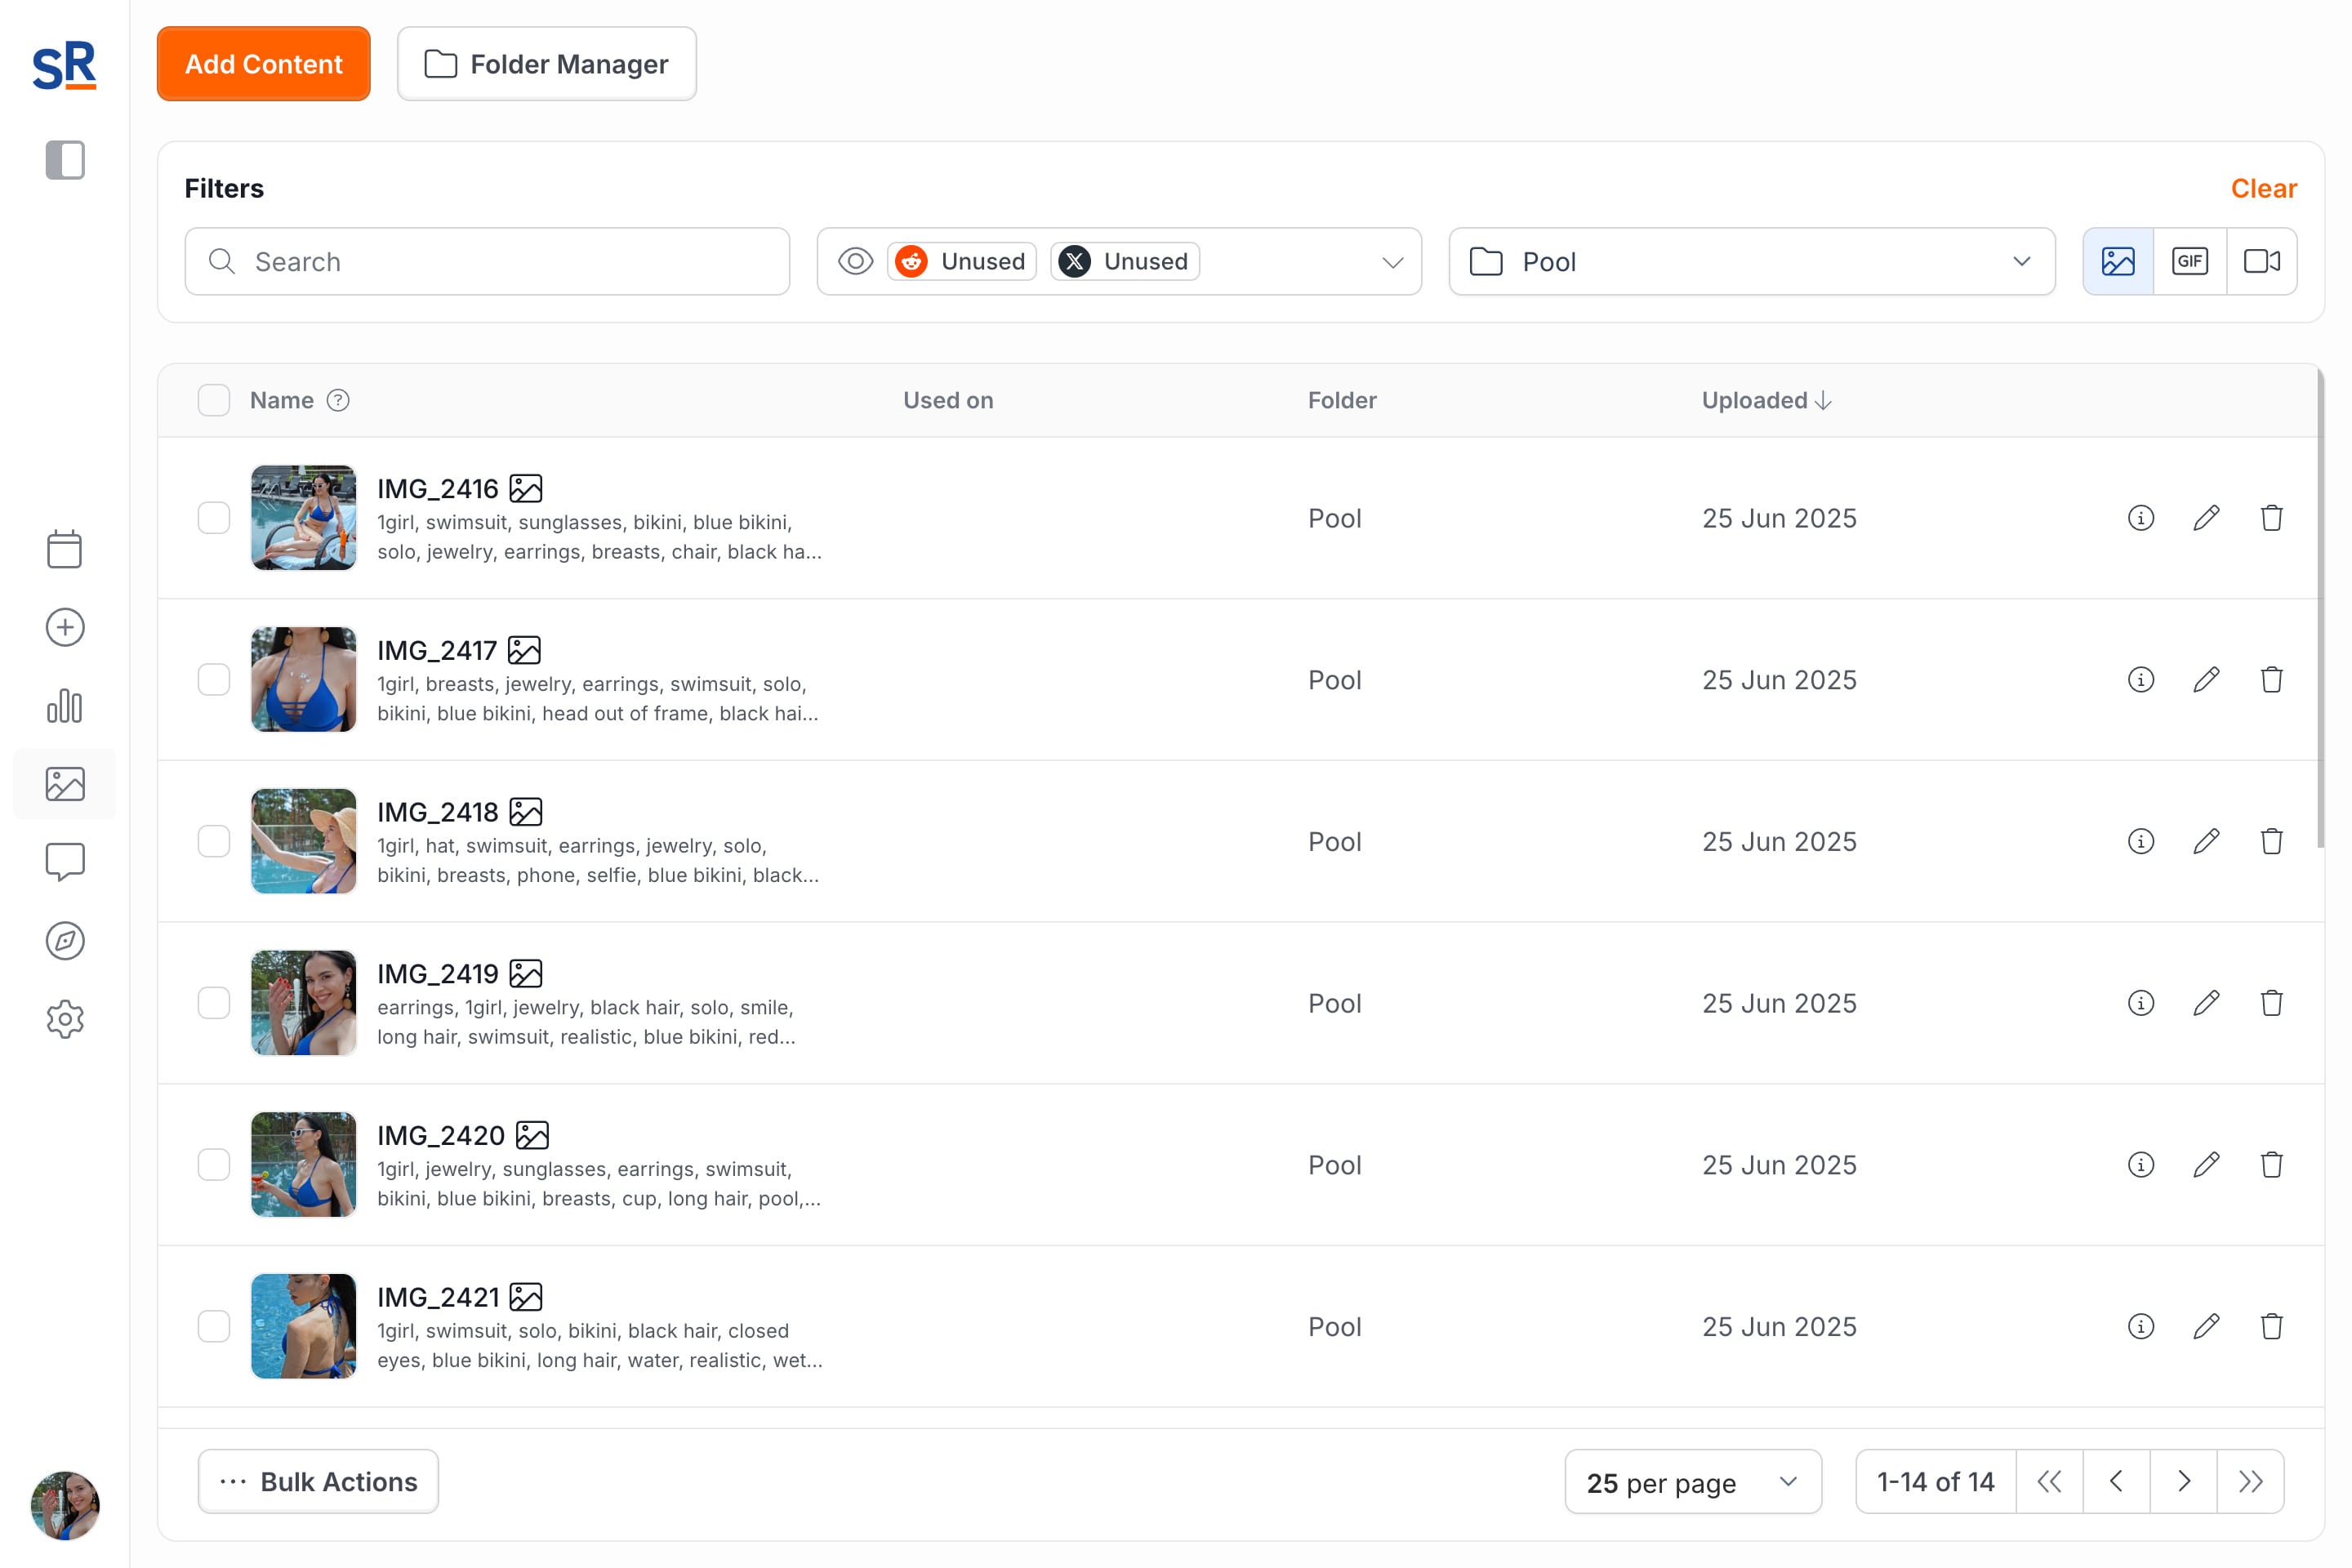
Task: Open analytics bar chart in sidebar
Action: pos(65,706)
